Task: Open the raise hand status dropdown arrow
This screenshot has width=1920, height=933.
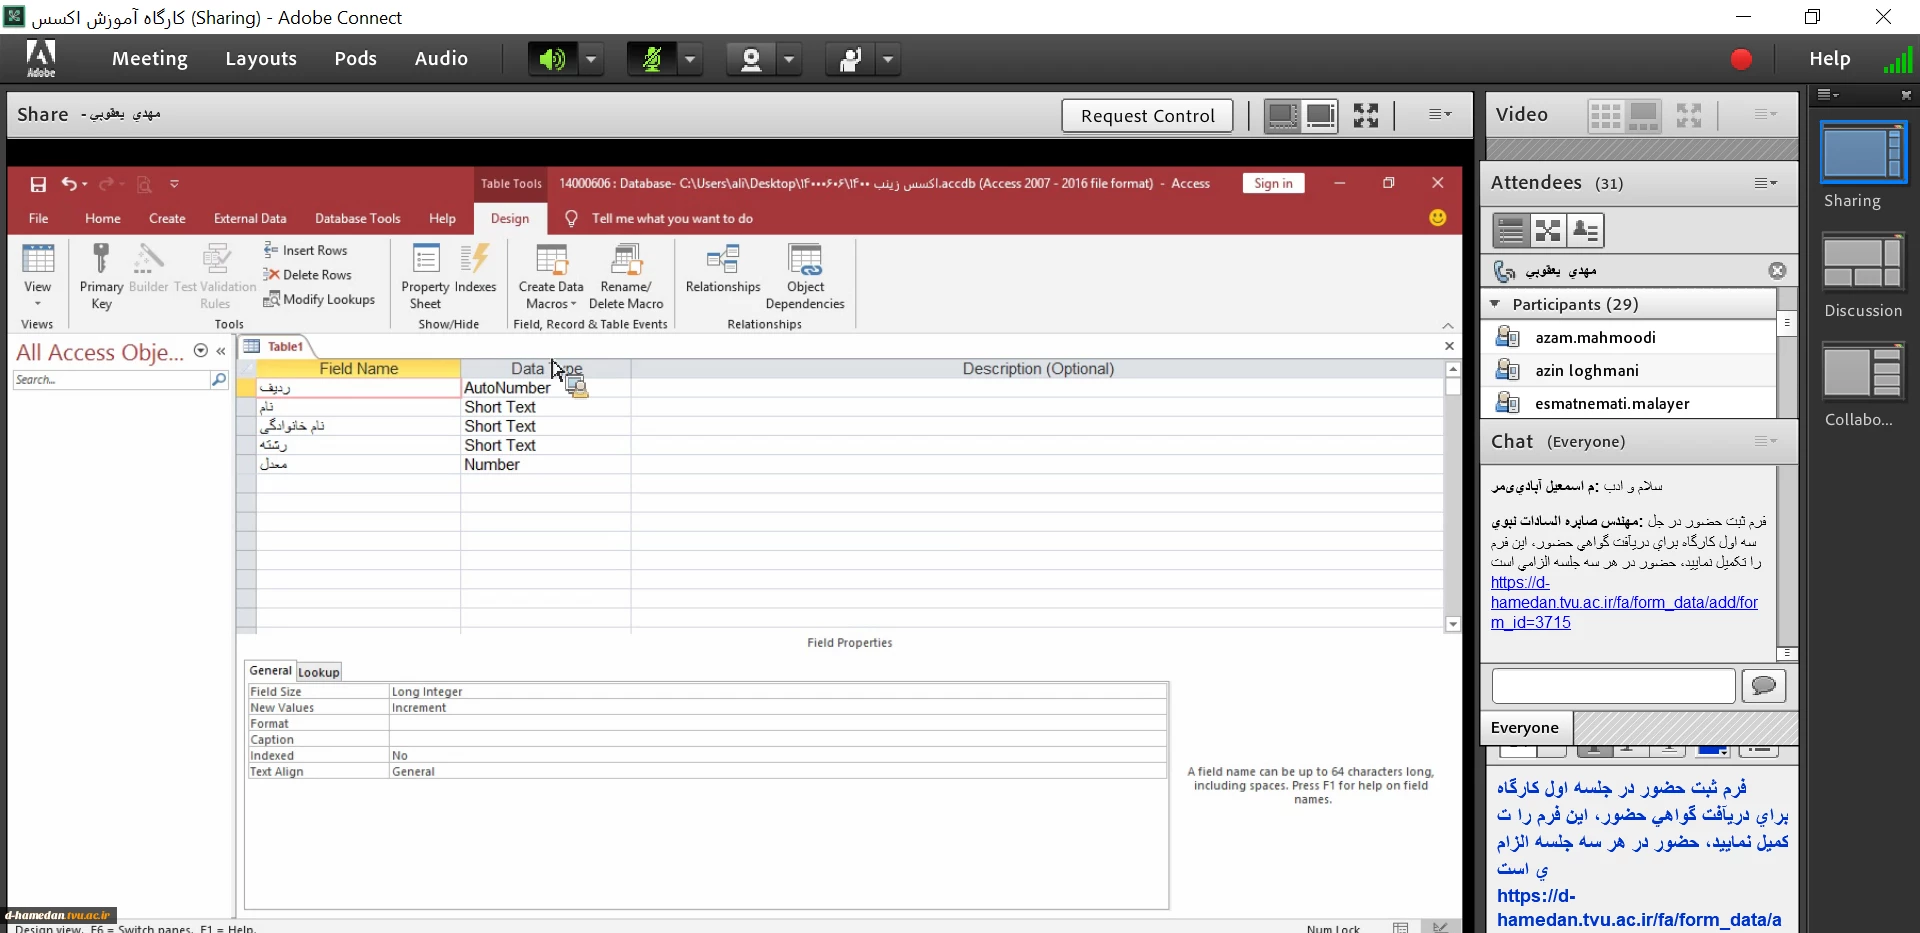Action: coord(888,59)
